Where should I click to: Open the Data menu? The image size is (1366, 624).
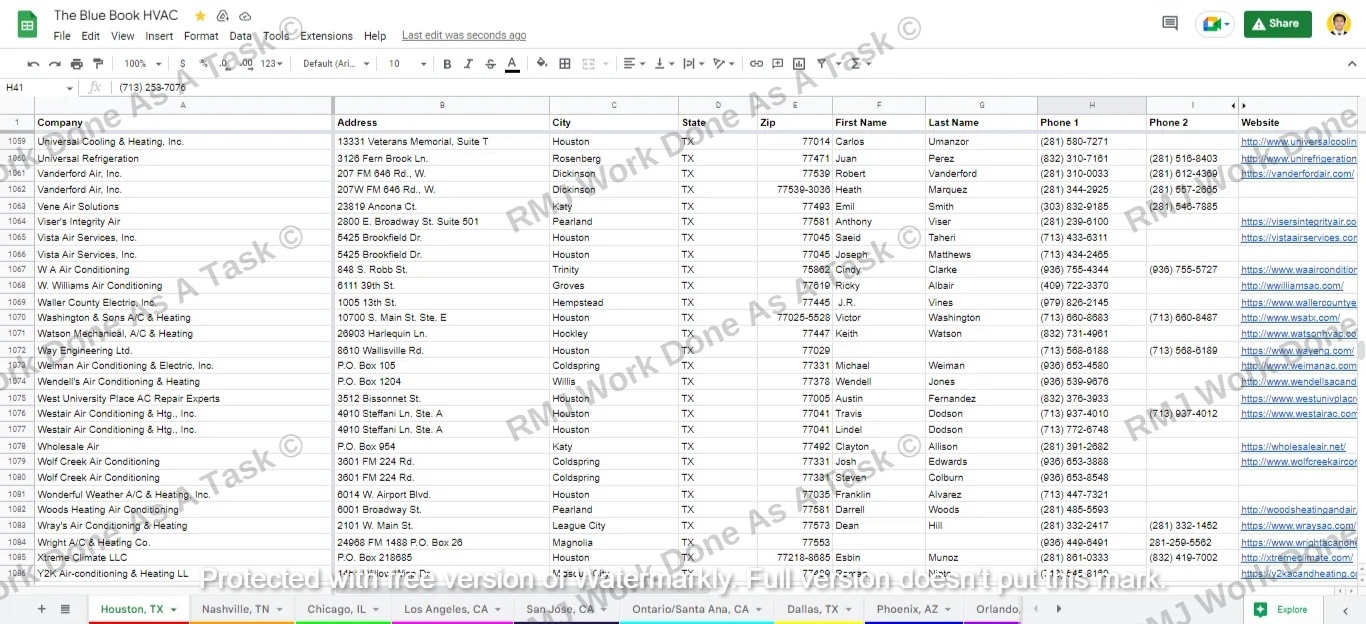pos(241,36)
